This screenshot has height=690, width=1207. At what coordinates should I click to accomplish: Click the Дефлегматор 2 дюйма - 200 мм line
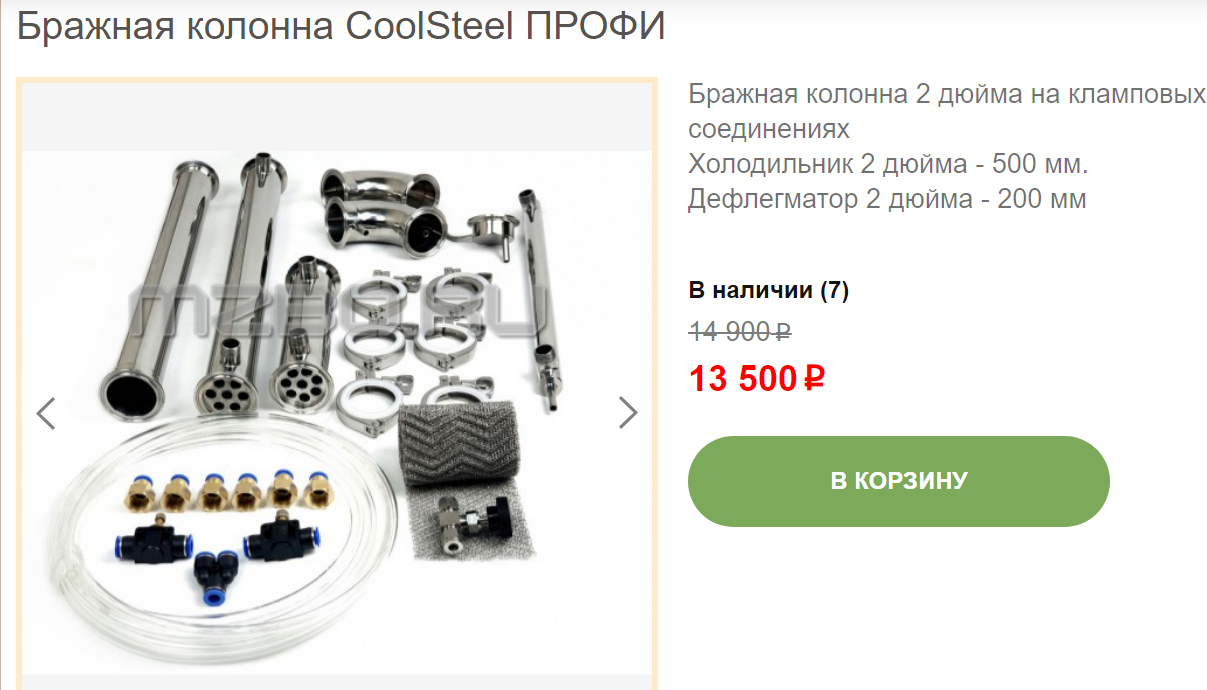click(887, 199)
